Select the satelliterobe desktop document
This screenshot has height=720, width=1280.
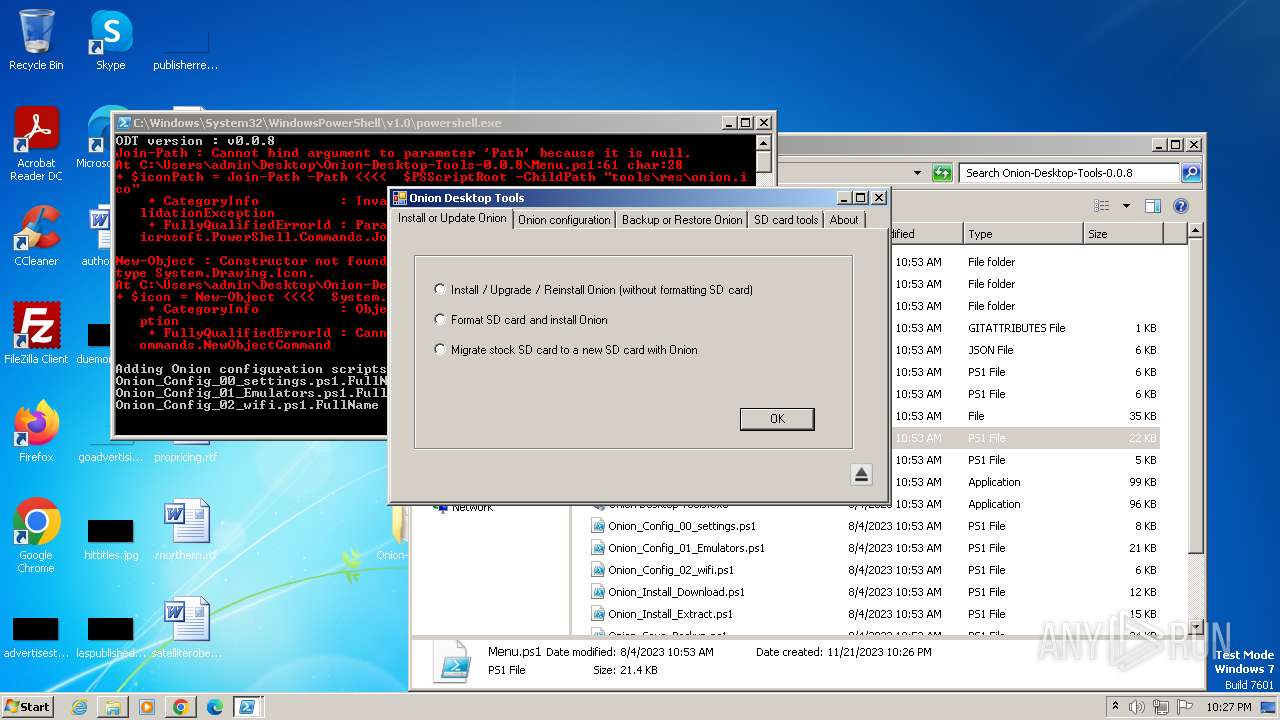186,628
